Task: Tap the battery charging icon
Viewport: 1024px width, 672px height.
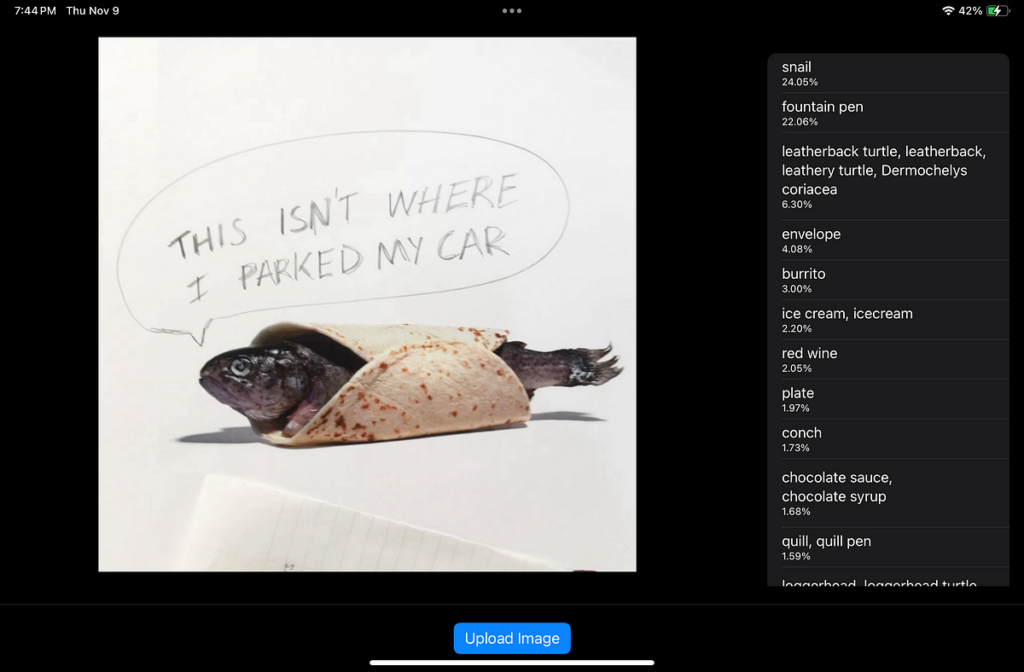Action: click(997, 11)
